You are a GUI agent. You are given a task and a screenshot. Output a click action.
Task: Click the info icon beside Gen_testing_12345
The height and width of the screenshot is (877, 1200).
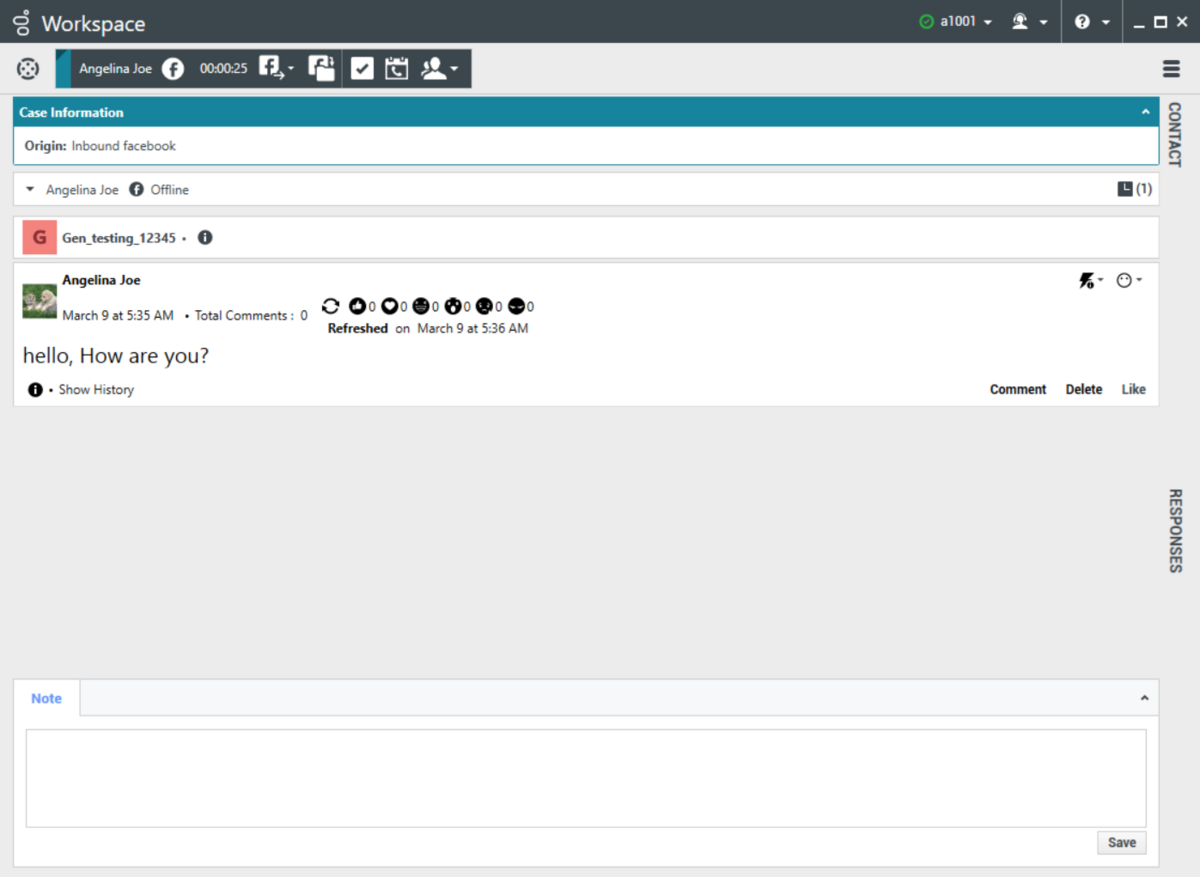205,238
